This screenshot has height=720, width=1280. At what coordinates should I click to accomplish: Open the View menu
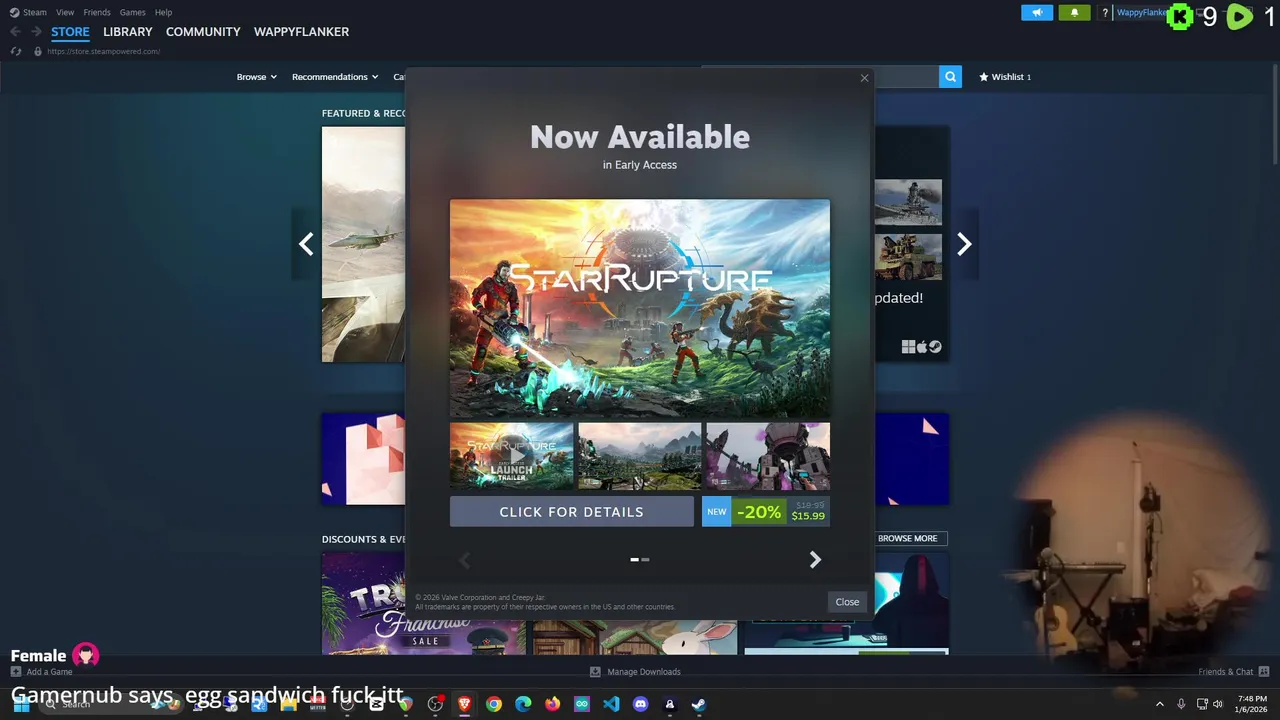coord(65,12)
